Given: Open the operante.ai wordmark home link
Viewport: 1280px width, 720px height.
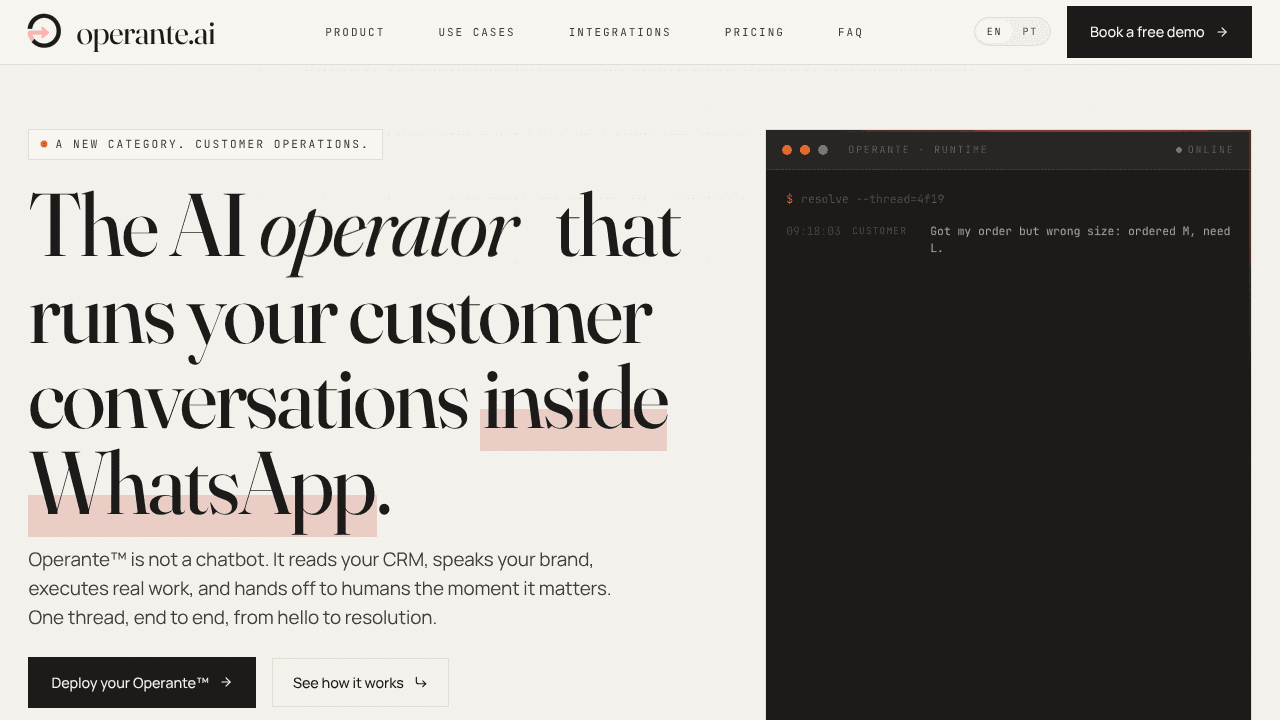Looking at the screenshot, I should coord(146,36).
